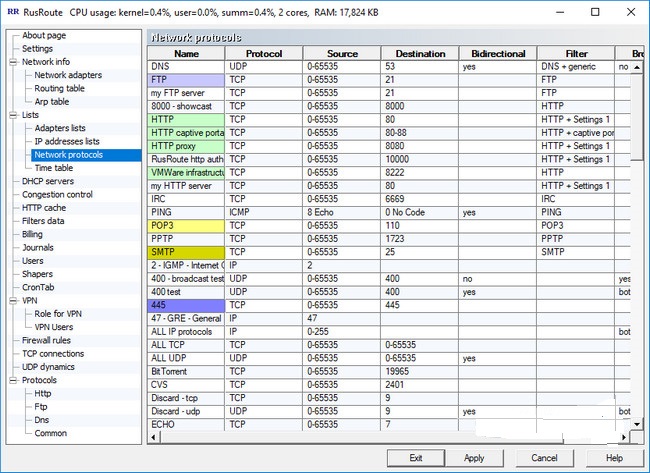650x473 pixels.
Task: Select Network protocols tree item
Action: tap(68, 155)
